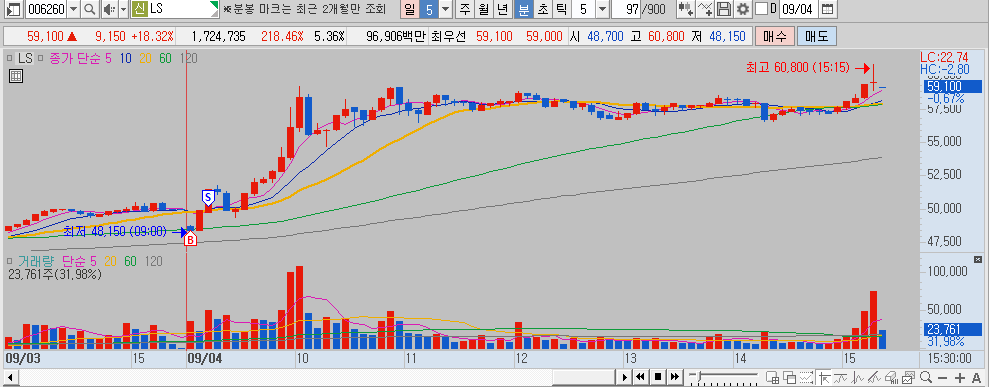Viewport: 989px width, 387px height.
Task: Click the 매수 buy button
Action: 774,36
